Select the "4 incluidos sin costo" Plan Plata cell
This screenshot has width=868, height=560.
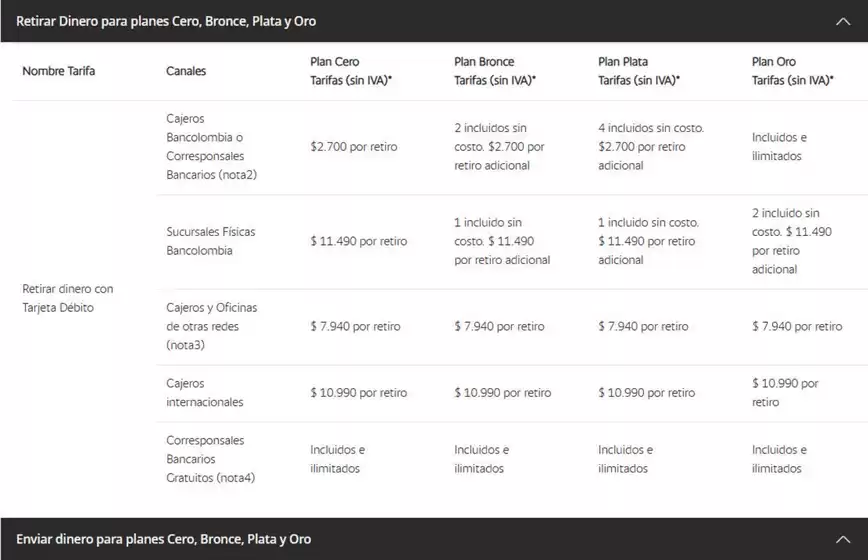click(651, 147)
